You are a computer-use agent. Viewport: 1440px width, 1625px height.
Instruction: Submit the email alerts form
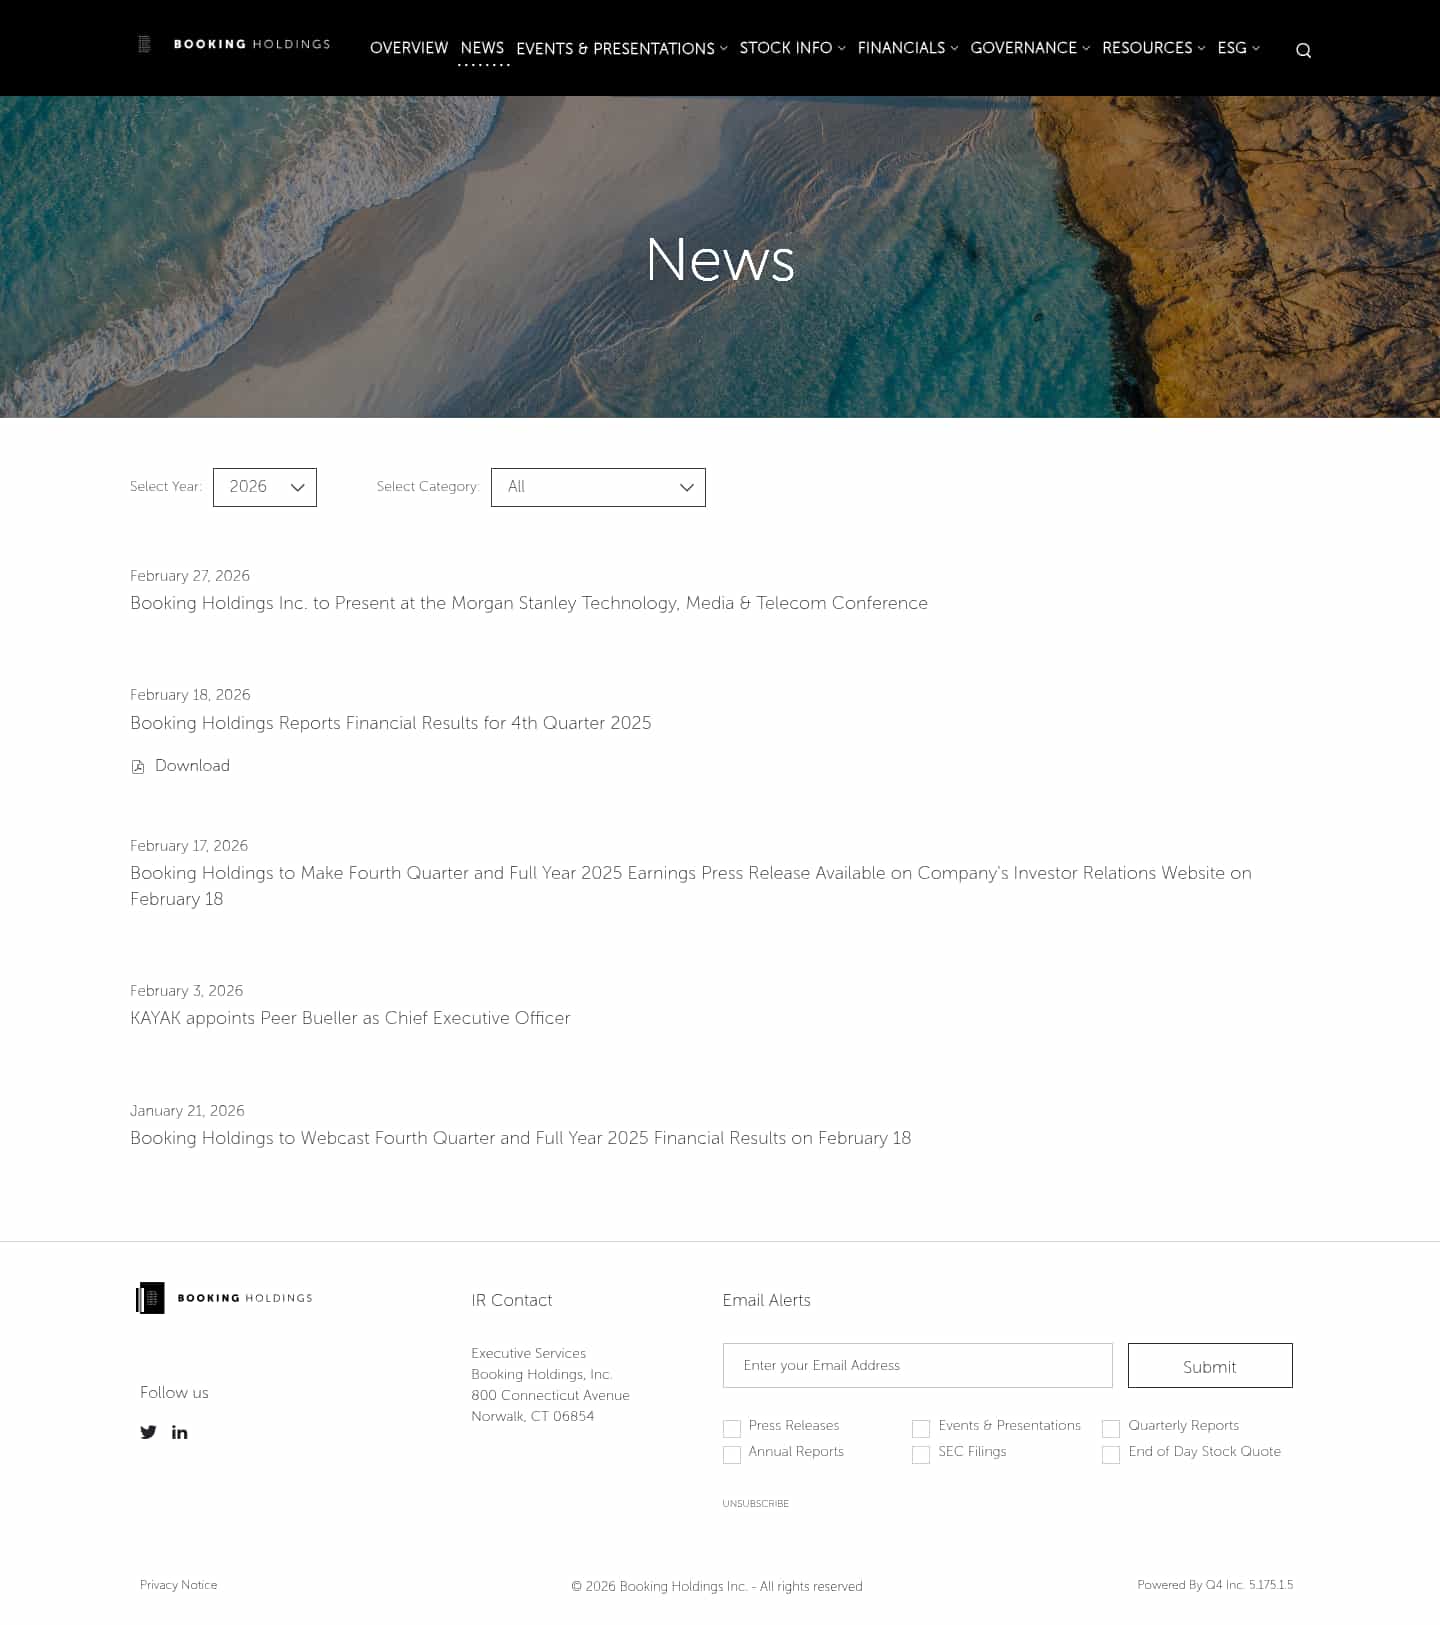coord(1210,1366)
